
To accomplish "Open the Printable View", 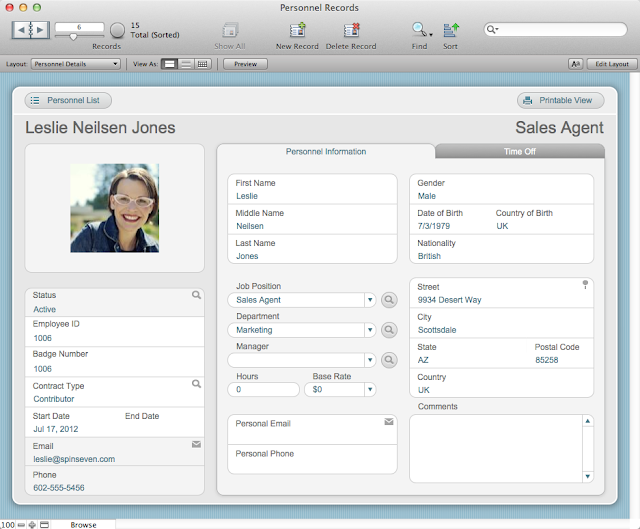I will point(561,100).
